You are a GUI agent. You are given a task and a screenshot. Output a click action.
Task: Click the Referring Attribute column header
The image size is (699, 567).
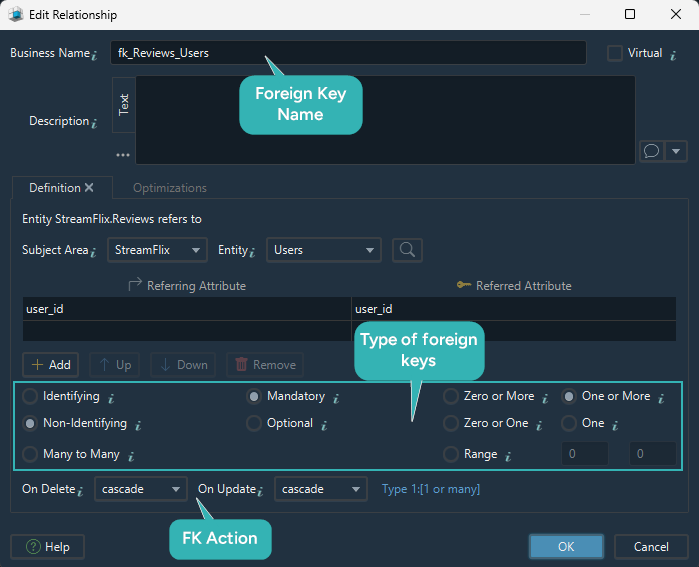(x=187, y=285)
